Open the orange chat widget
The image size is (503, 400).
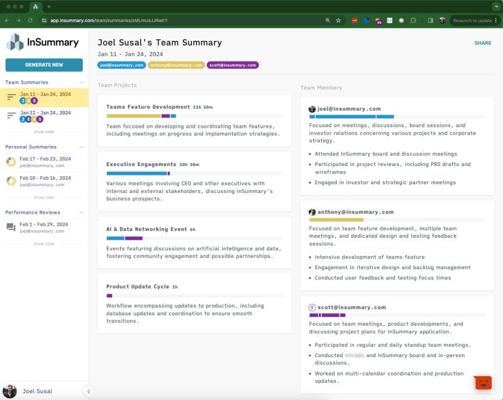[x=483, y=383]
